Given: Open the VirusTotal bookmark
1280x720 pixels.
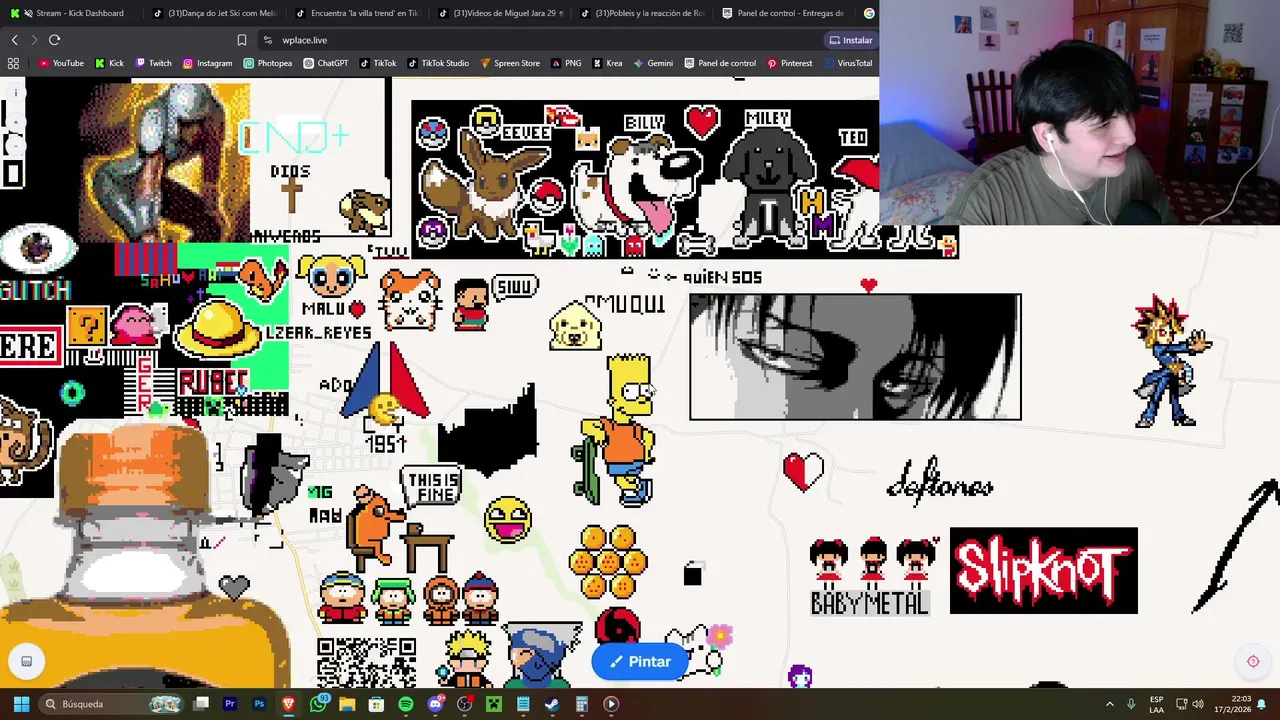Looking at the screenshot, I should (x=848, y=63).
